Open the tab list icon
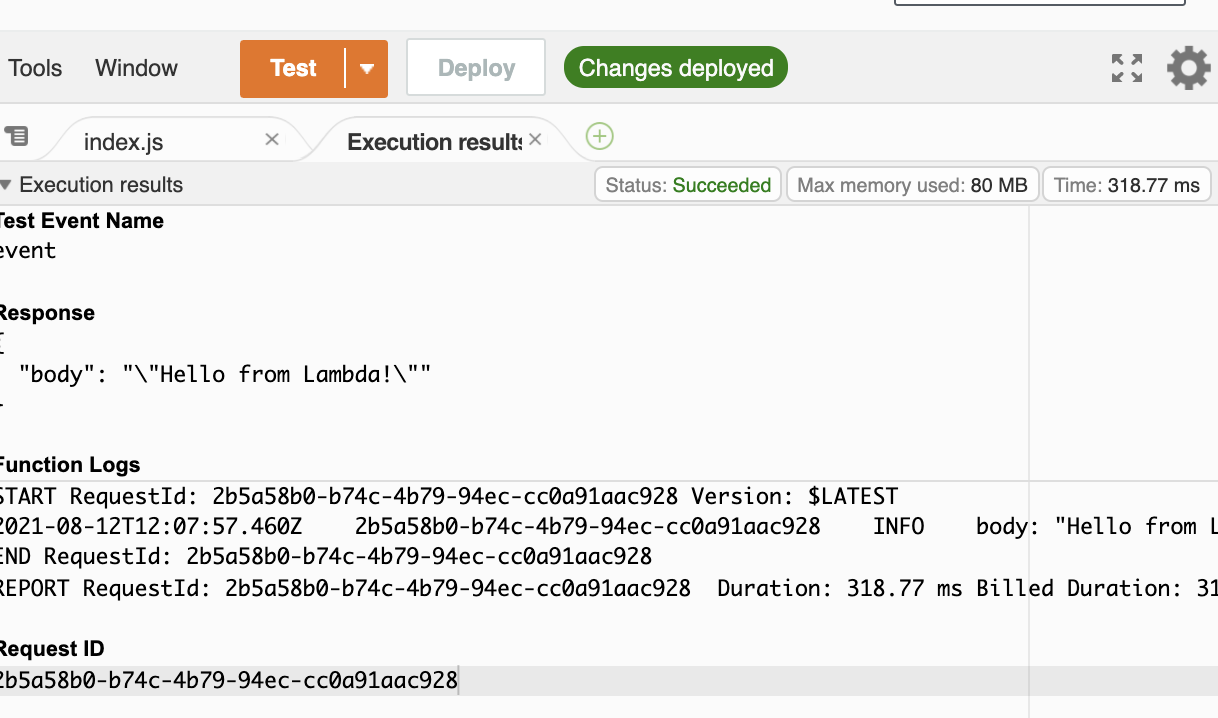This screenshot has height=718, width=1218. 17,136
